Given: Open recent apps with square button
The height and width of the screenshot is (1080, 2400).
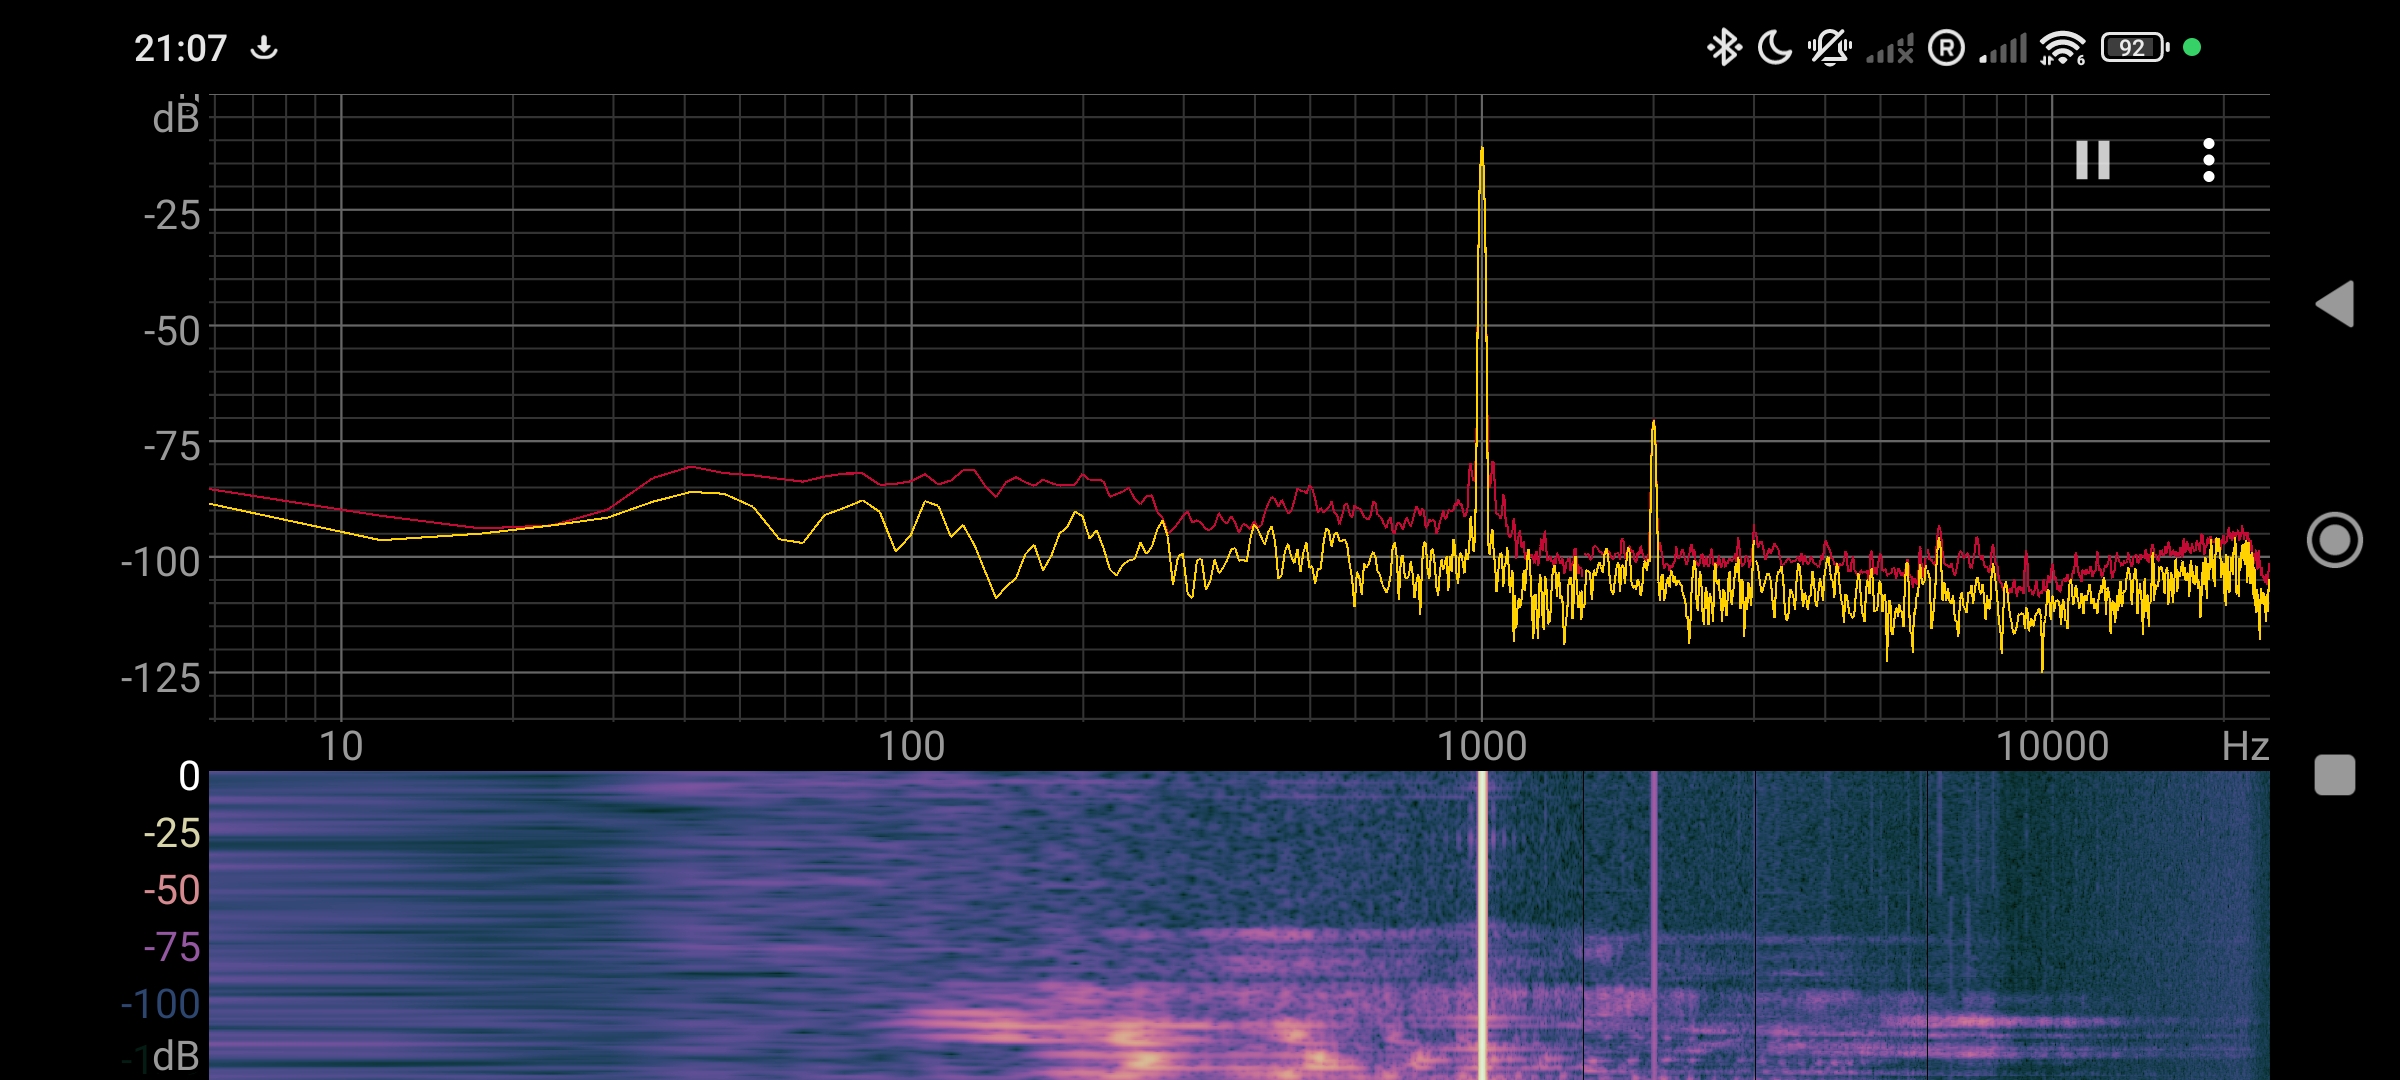Looking at the screenshot, I should click(2334, 775).
